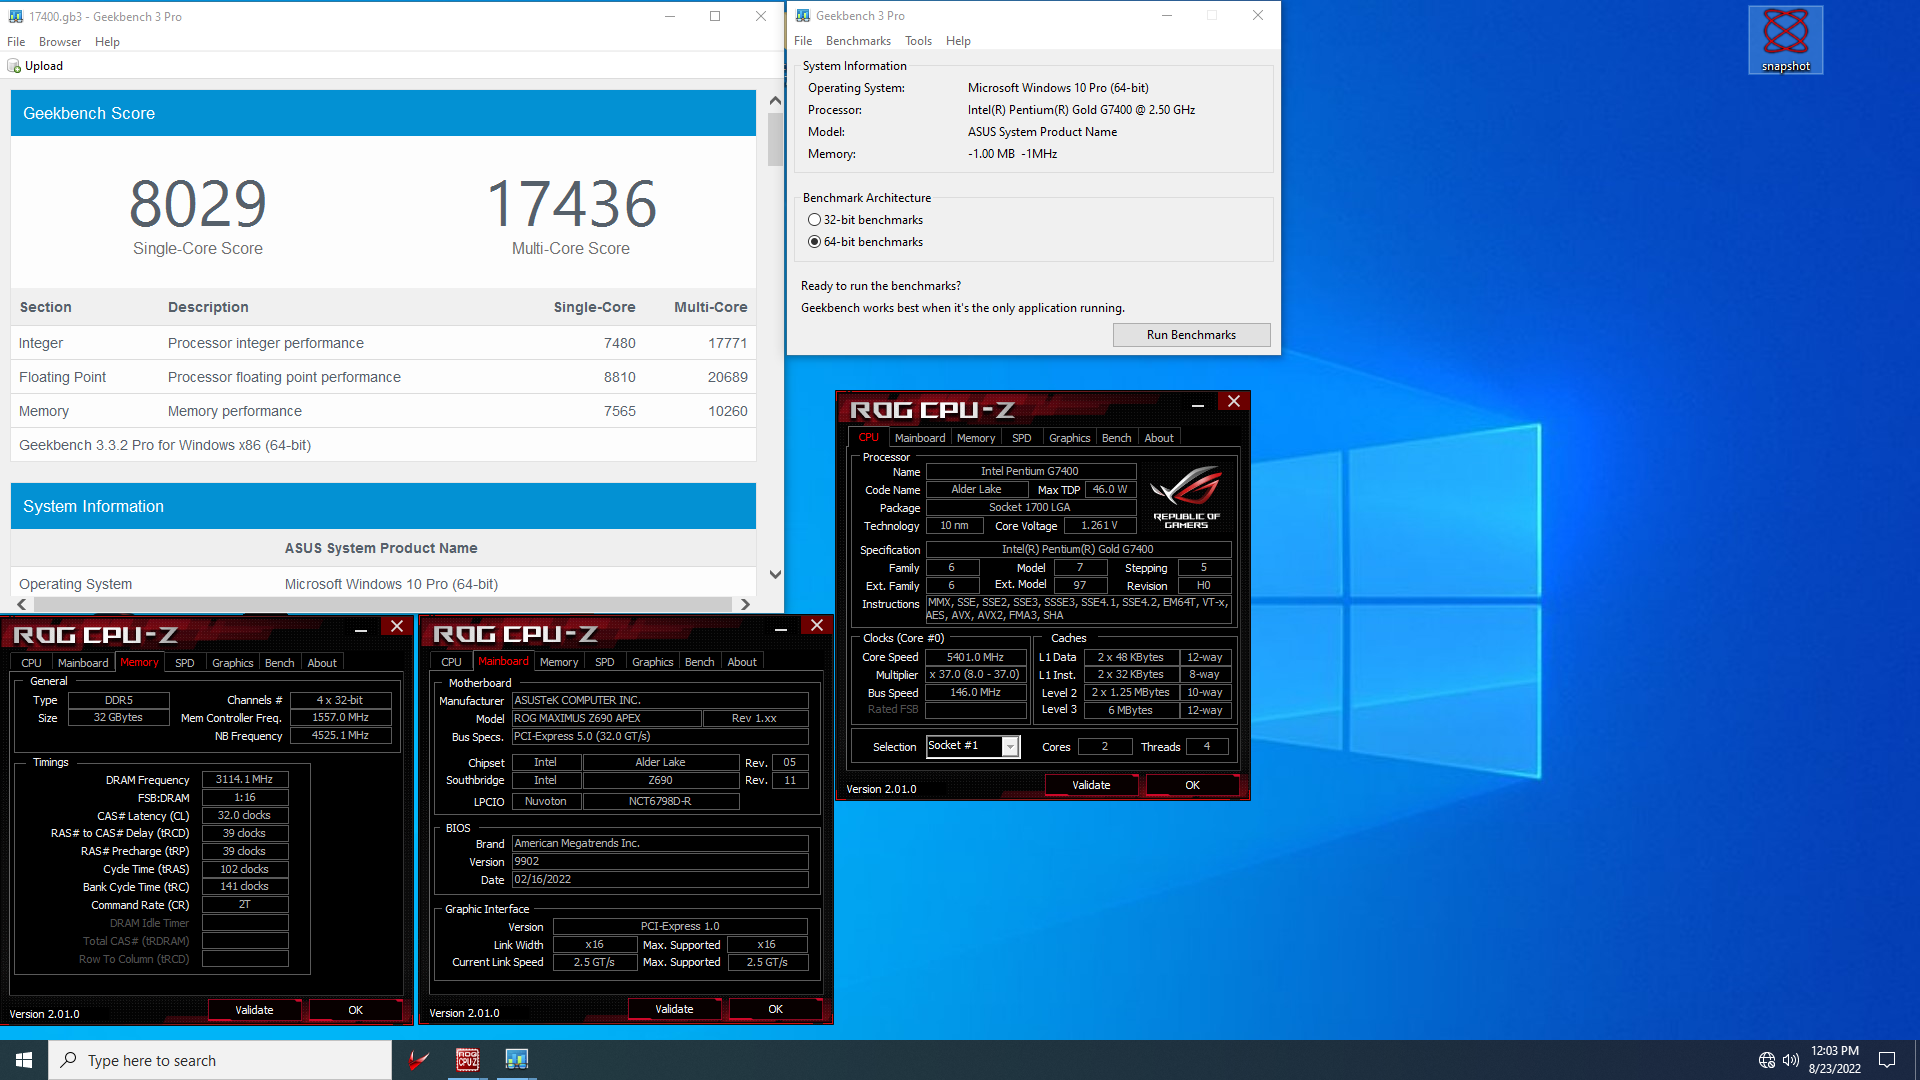
Task: Open Browser menu in Geekbench results window
Action: click(x=60, y=42)
